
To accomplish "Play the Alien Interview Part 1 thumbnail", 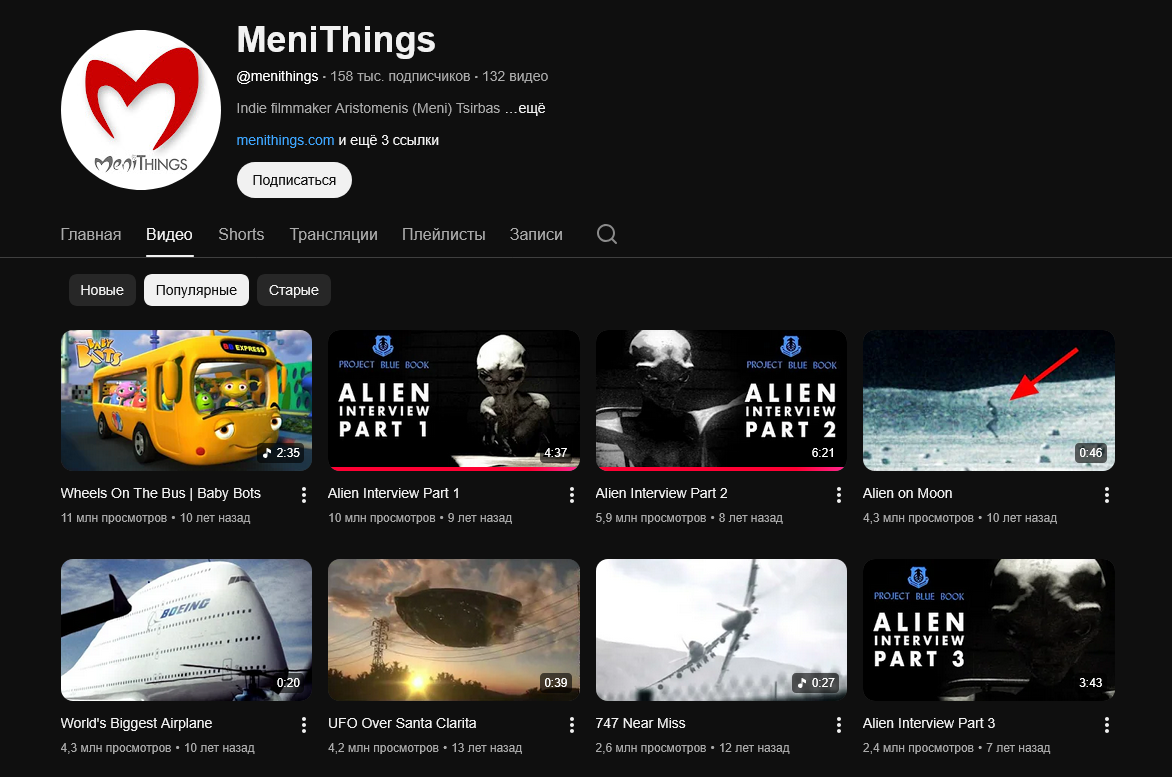I will coord(454,400).
